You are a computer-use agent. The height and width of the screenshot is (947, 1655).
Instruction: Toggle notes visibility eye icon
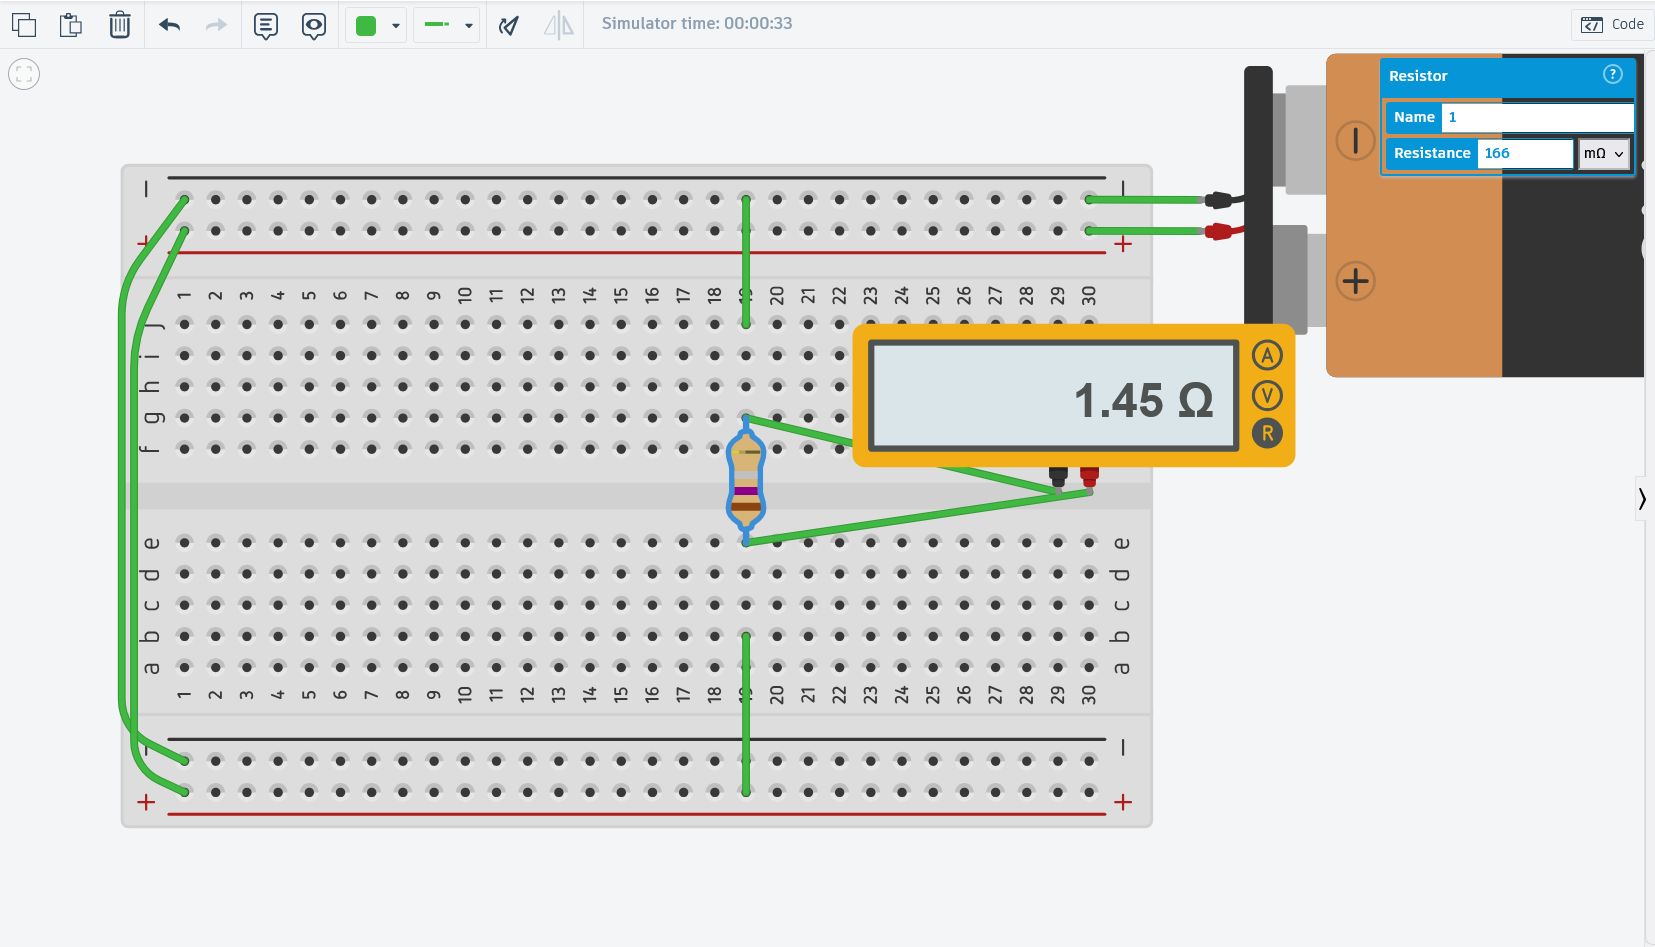314,25
